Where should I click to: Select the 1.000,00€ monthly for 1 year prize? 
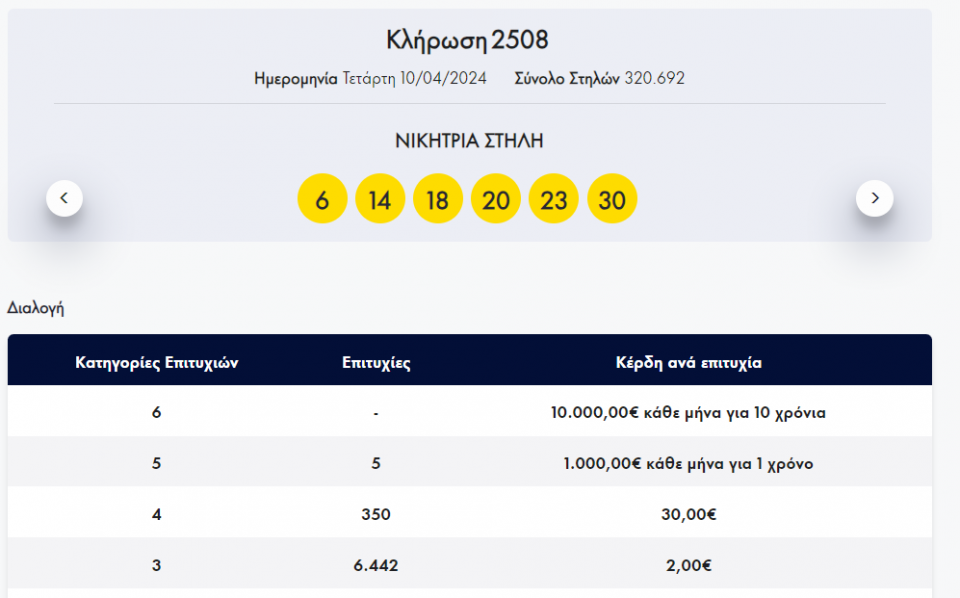pos(688,464)
